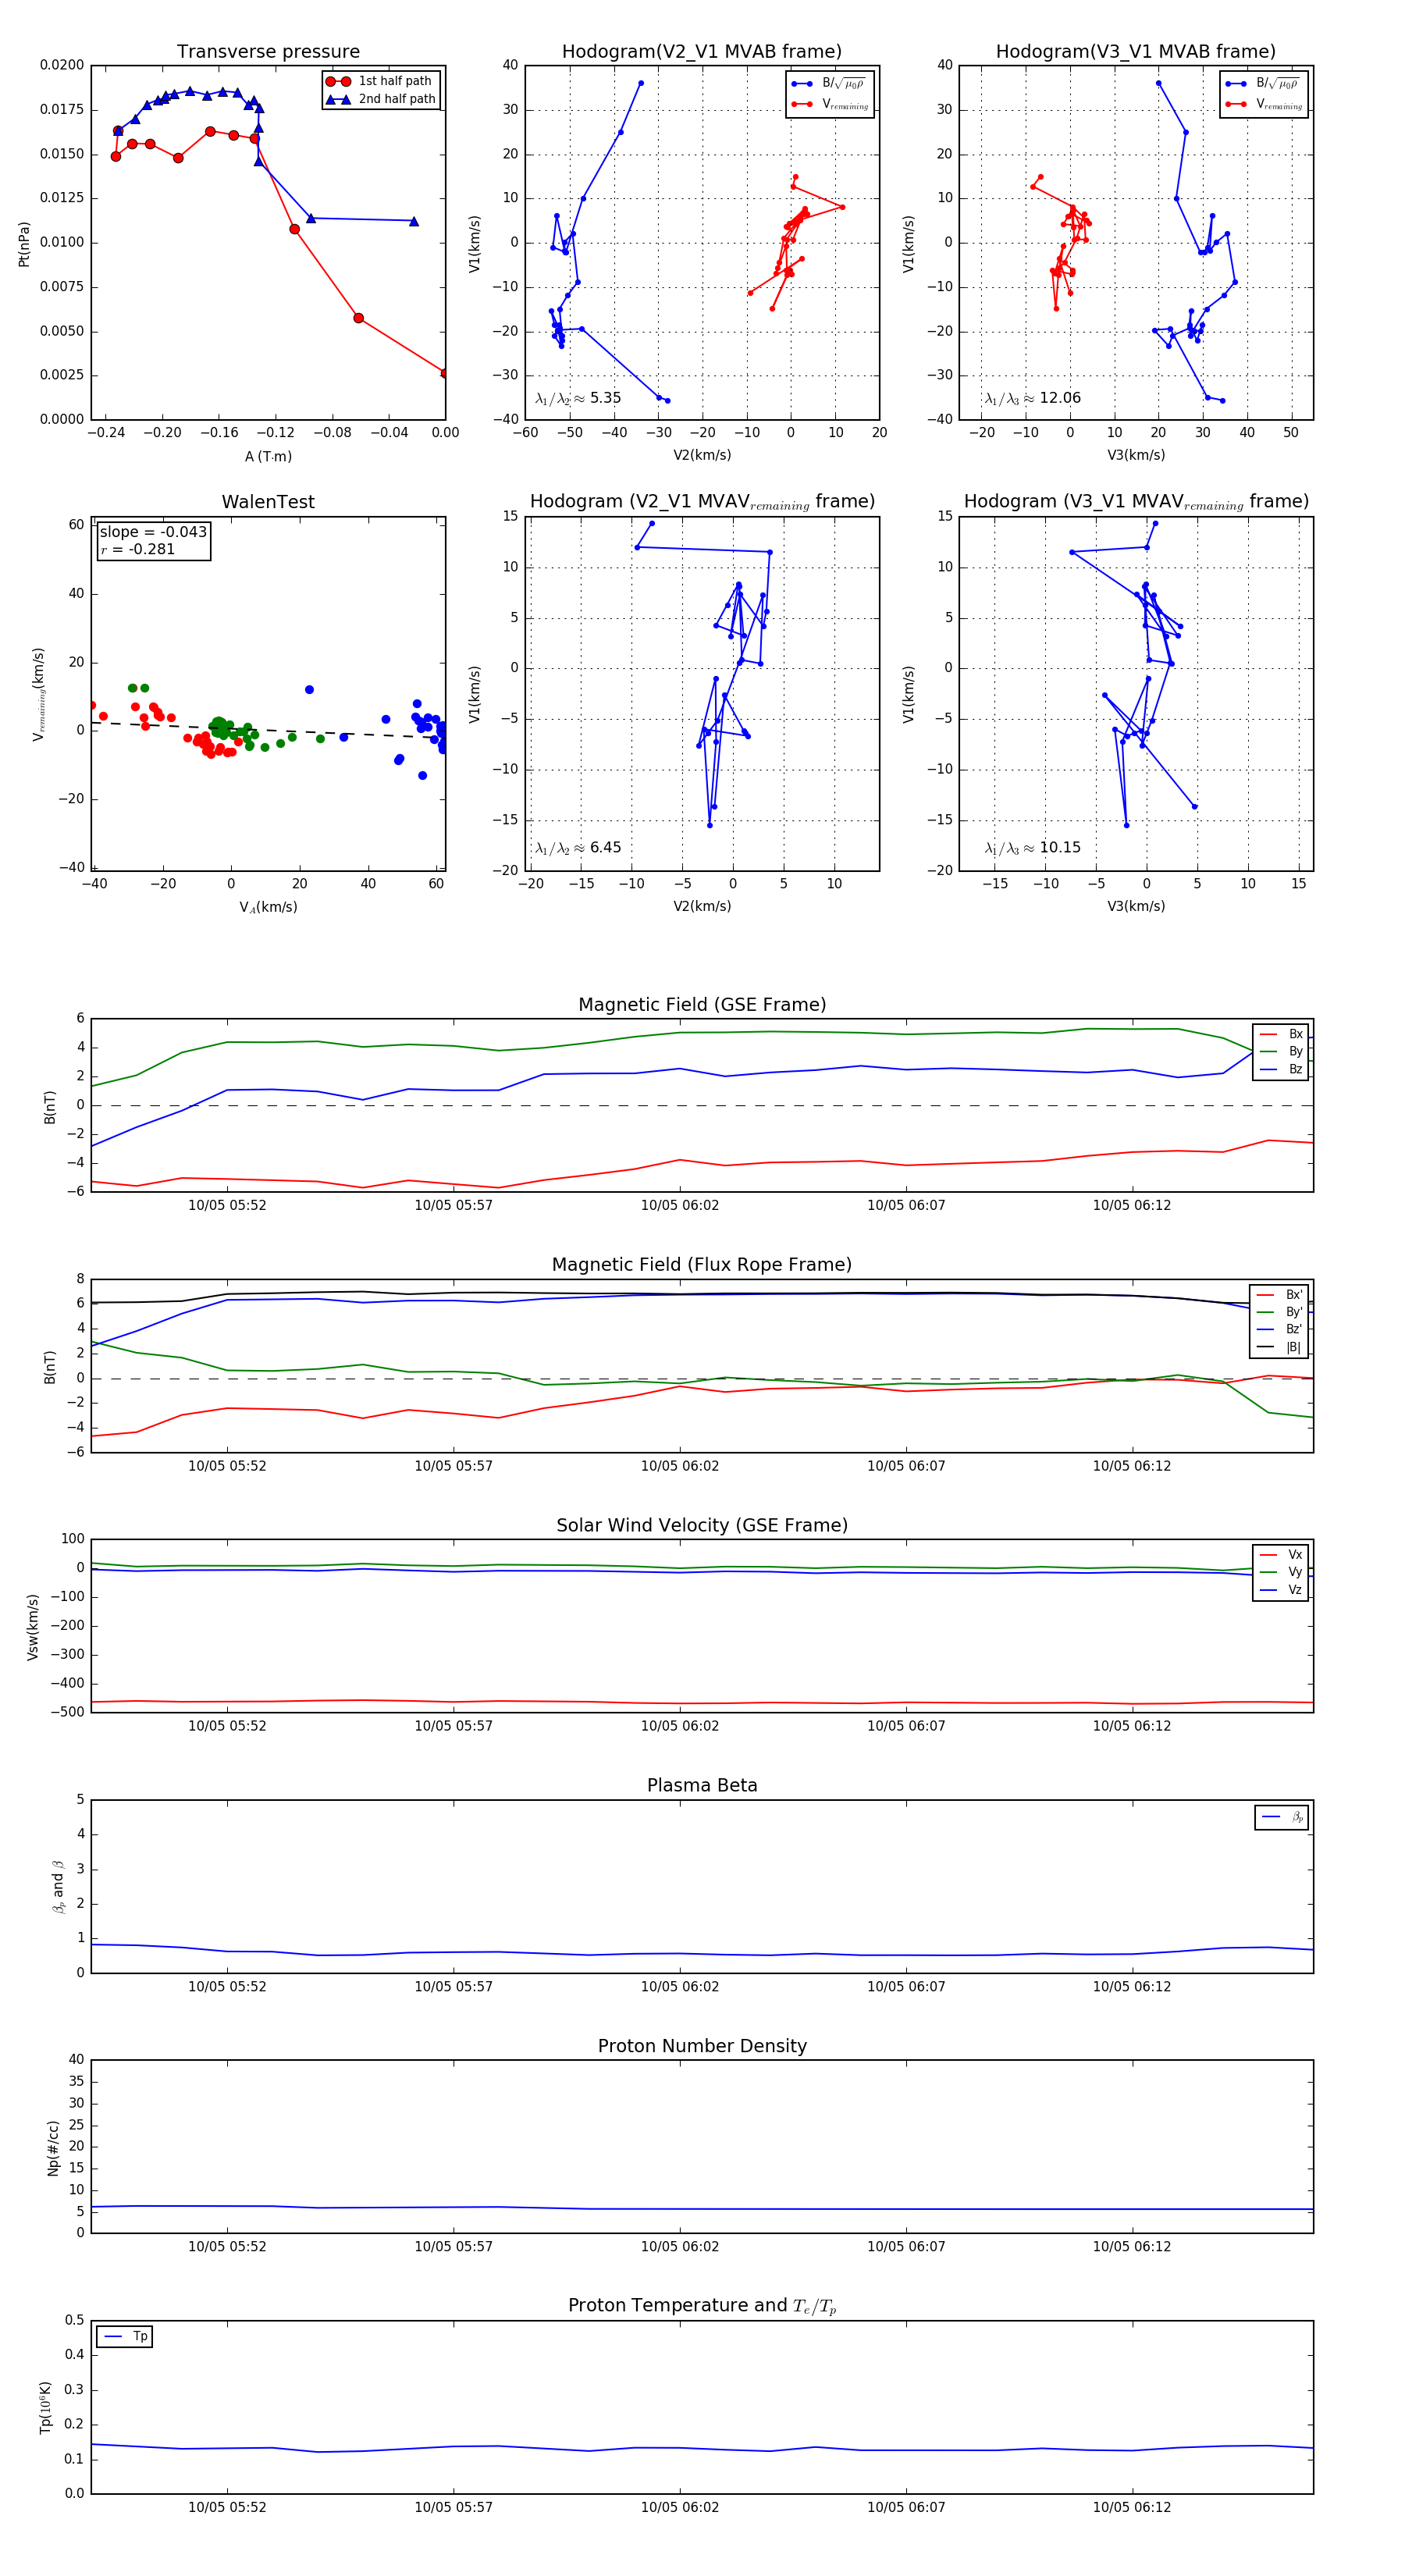Click the "1st half path" legend entry

pyautogui.click(x=380, y=81)
